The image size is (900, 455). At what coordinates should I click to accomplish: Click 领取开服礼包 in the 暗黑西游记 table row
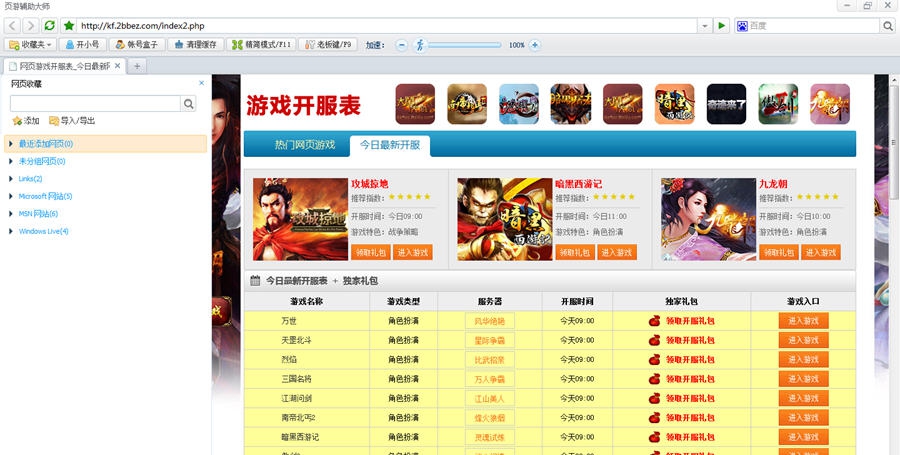[x=690, y=437]
